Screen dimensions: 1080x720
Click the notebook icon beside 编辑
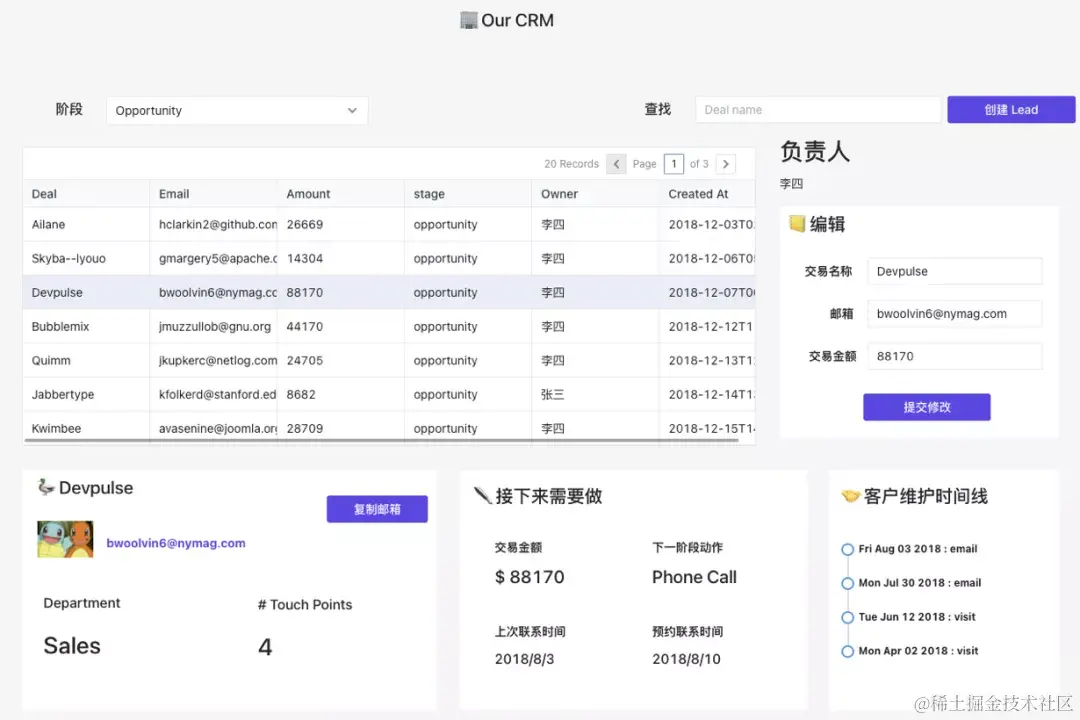coord(795,224)
